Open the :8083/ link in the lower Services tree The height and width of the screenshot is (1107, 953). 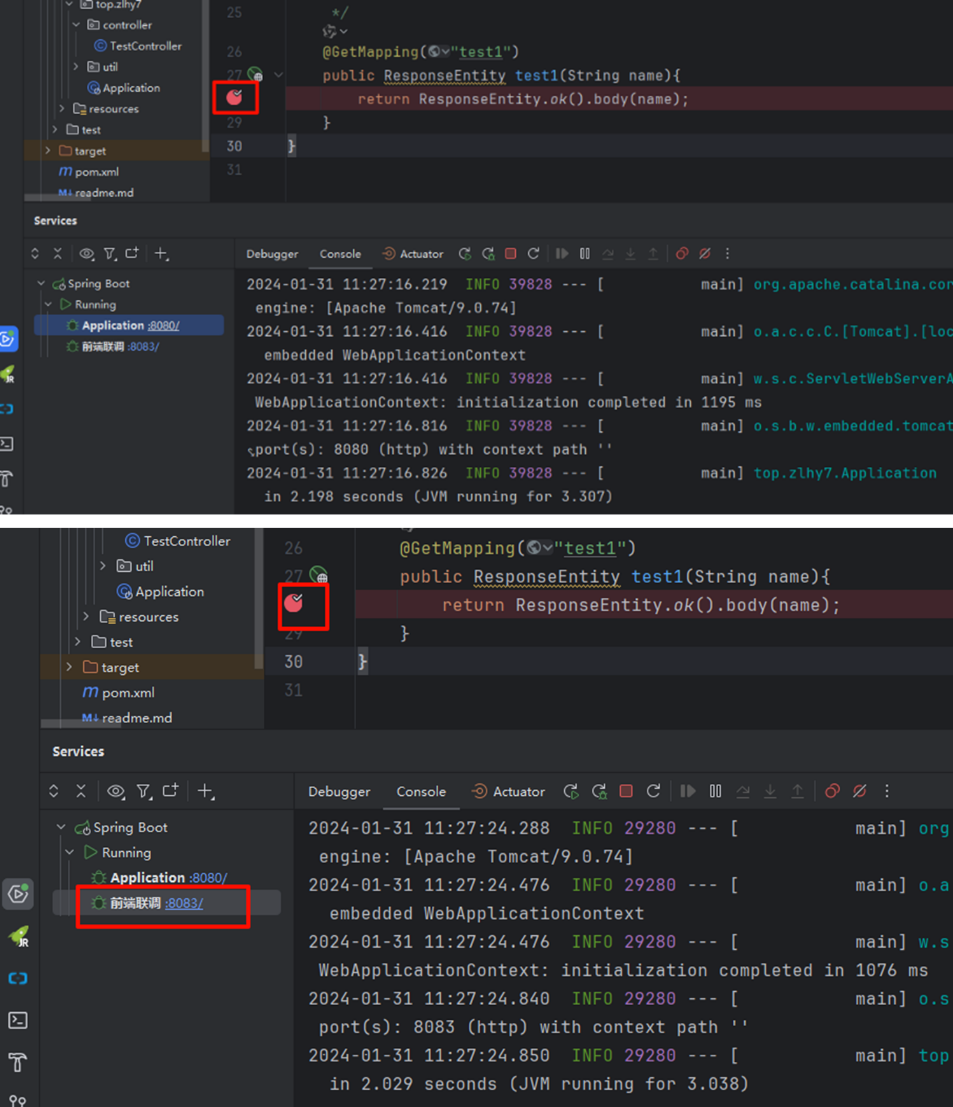(x=184, y=903)
